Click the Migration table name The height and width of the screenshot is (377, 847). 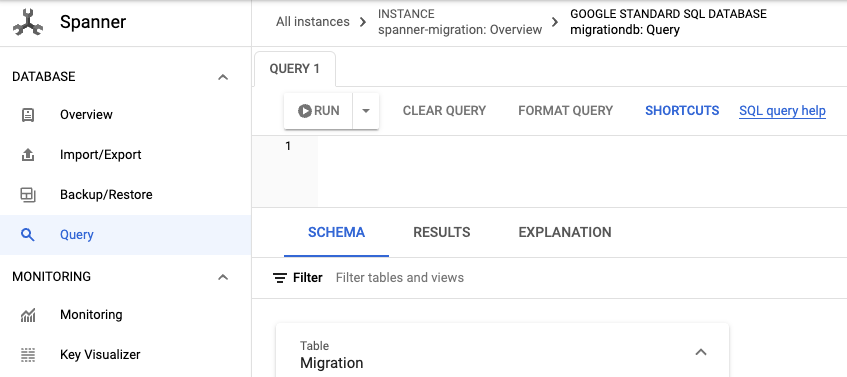[332, 362]
